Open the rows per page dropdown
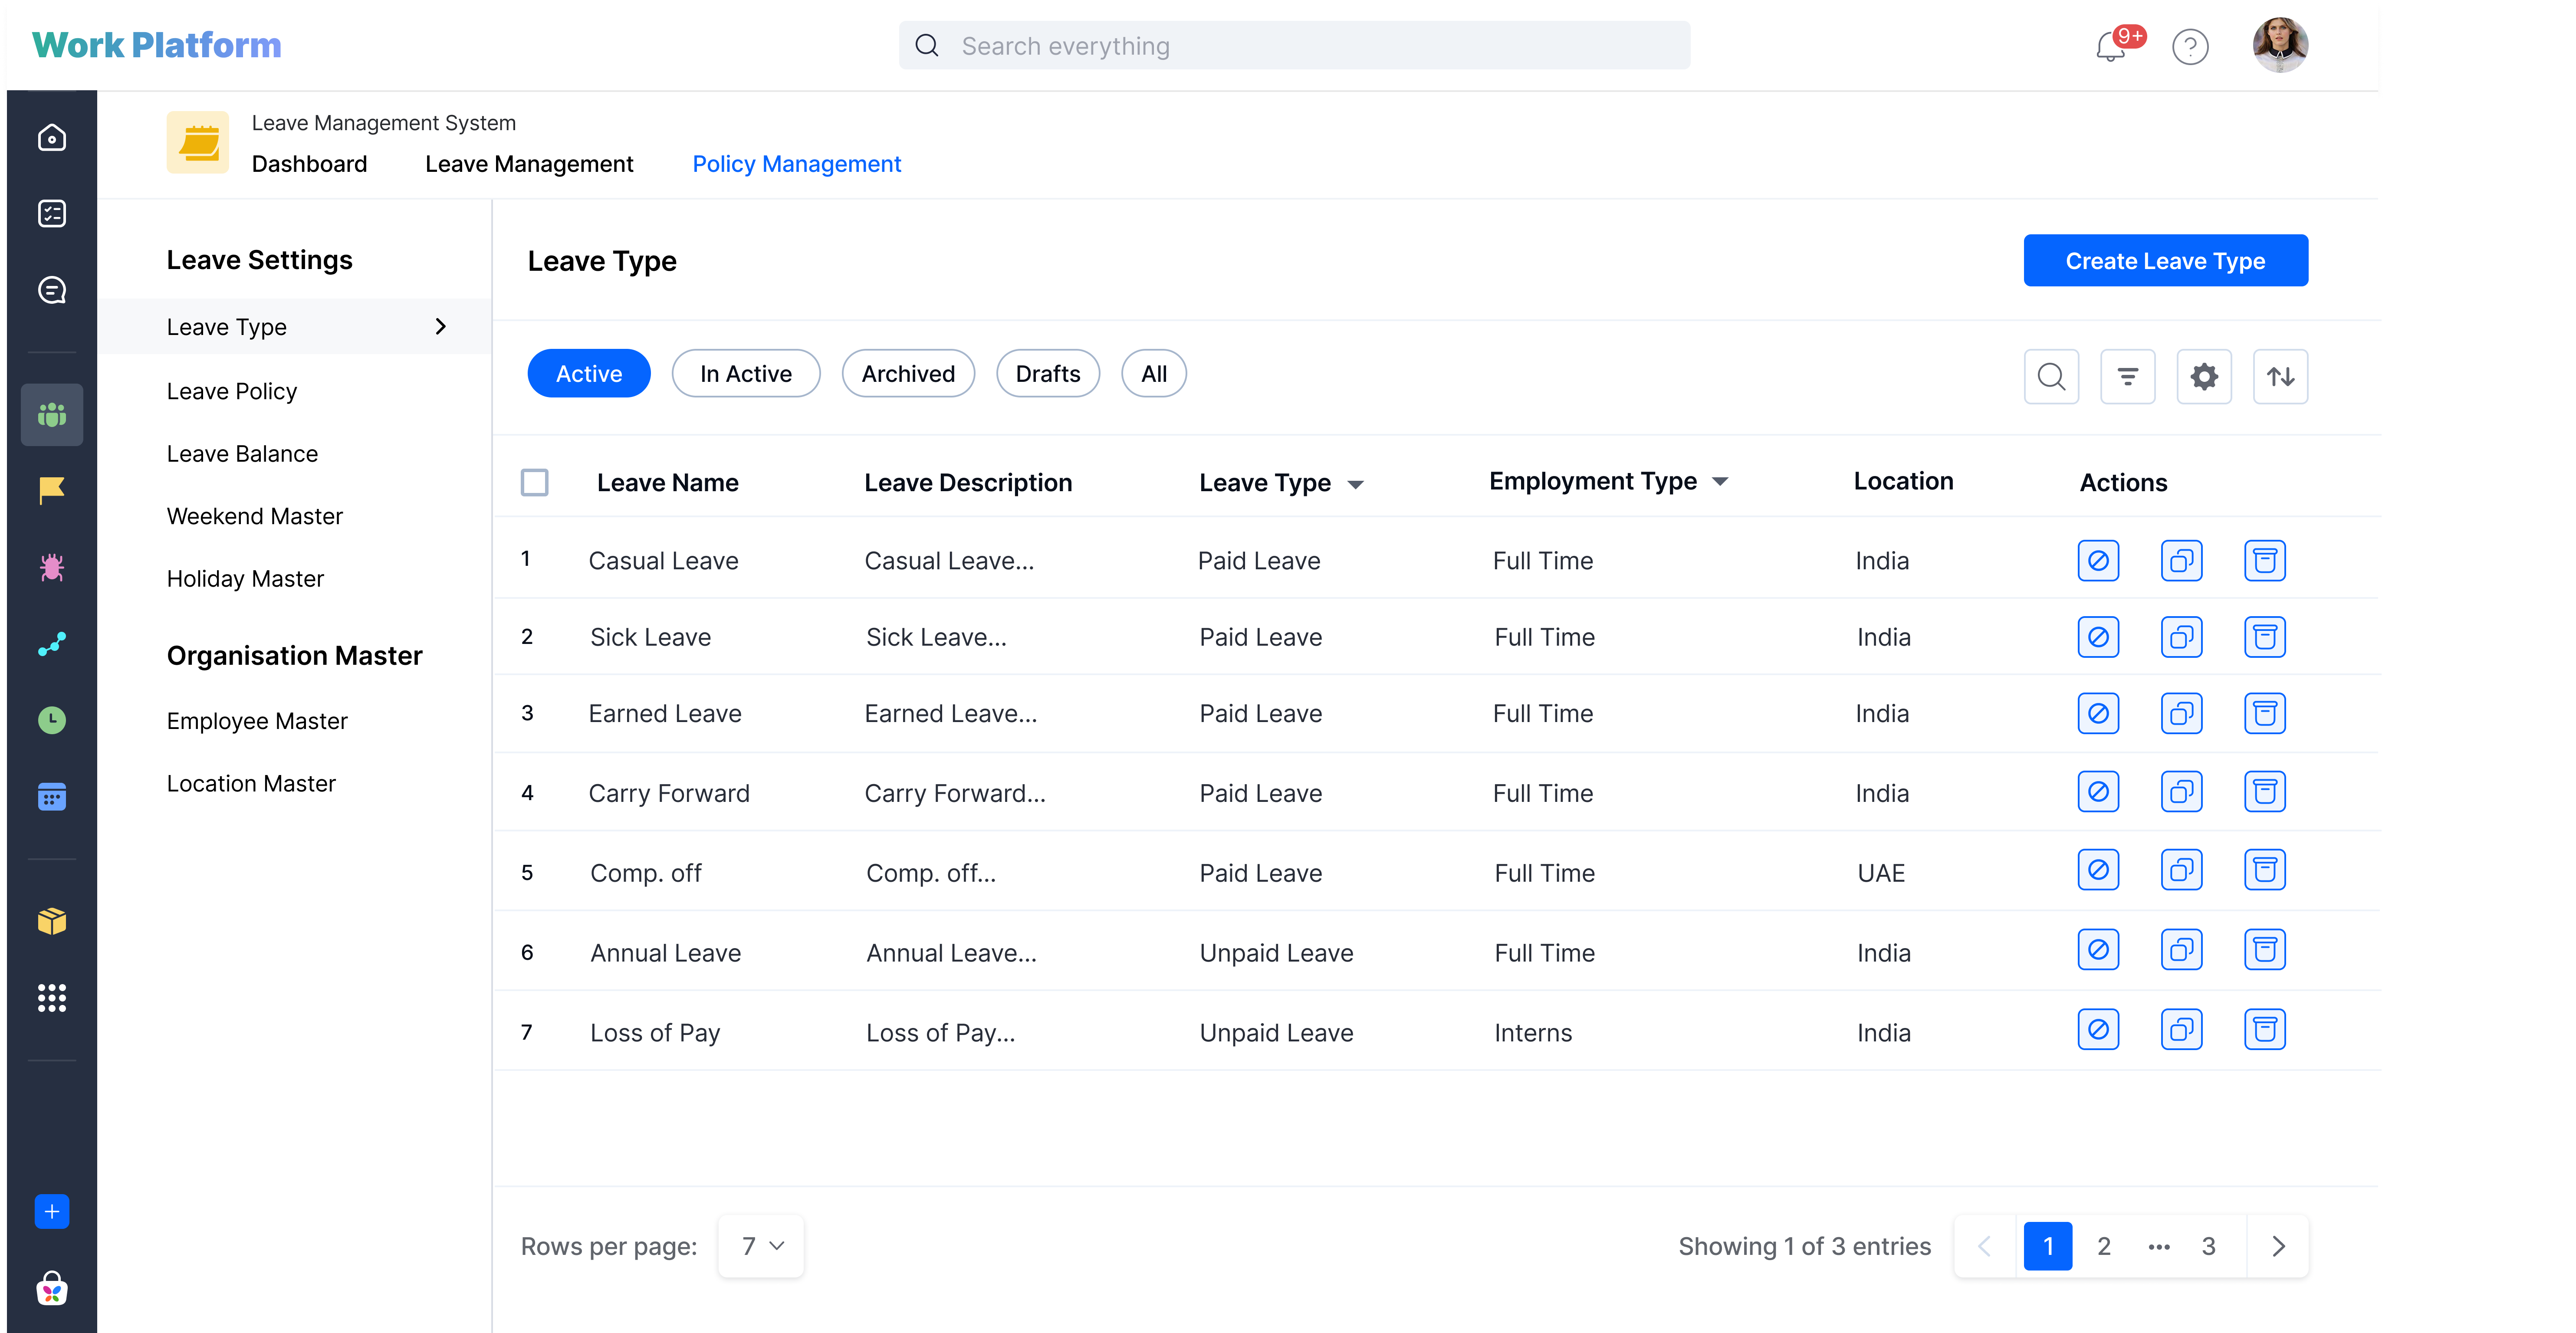Image resolution: width=2576 pixels, height=1333 pixels. click(761, 1246)
